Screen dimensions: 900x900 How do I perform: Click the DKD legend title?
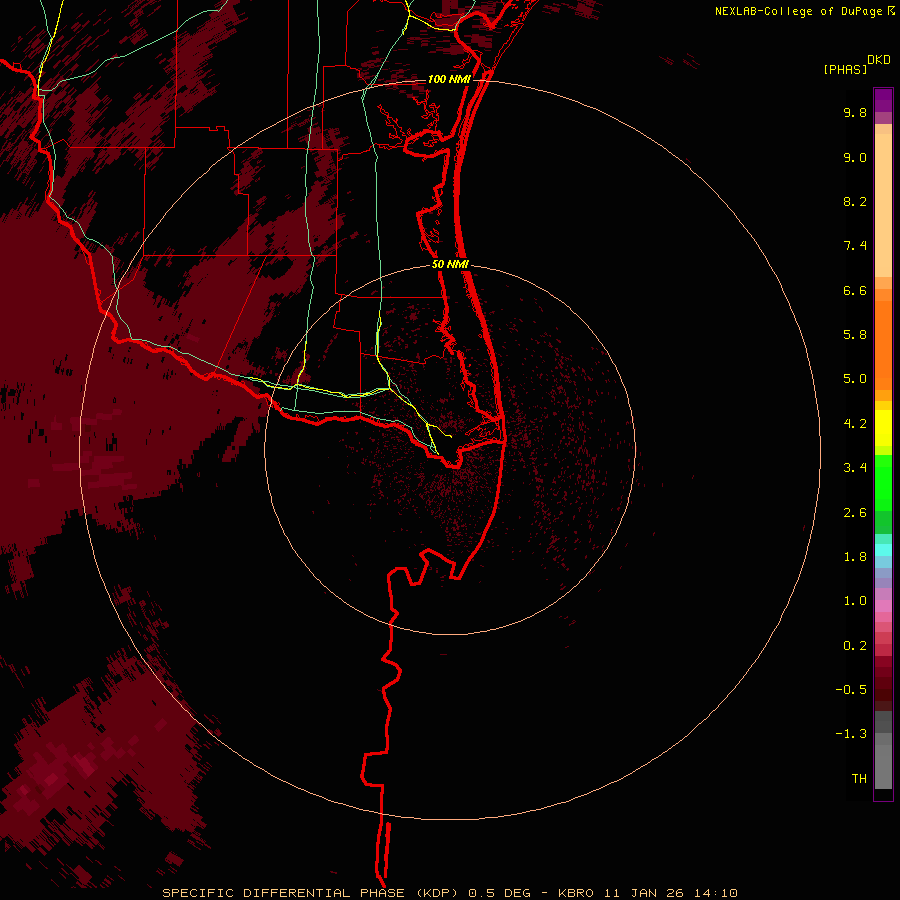point(879,60)
